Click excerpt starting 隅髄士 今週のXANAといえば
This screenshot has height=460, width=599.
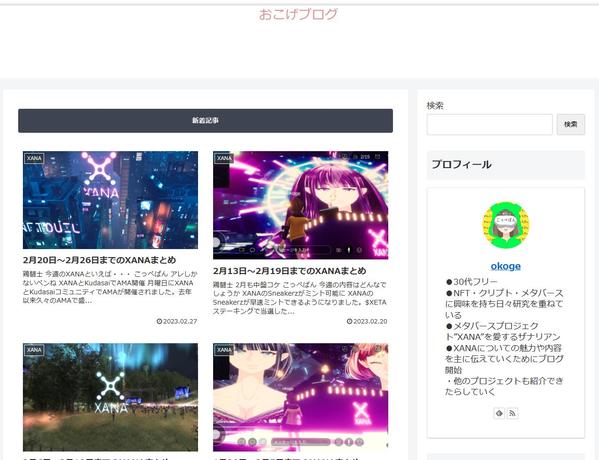pyautogui.click(x=110, y=287)
